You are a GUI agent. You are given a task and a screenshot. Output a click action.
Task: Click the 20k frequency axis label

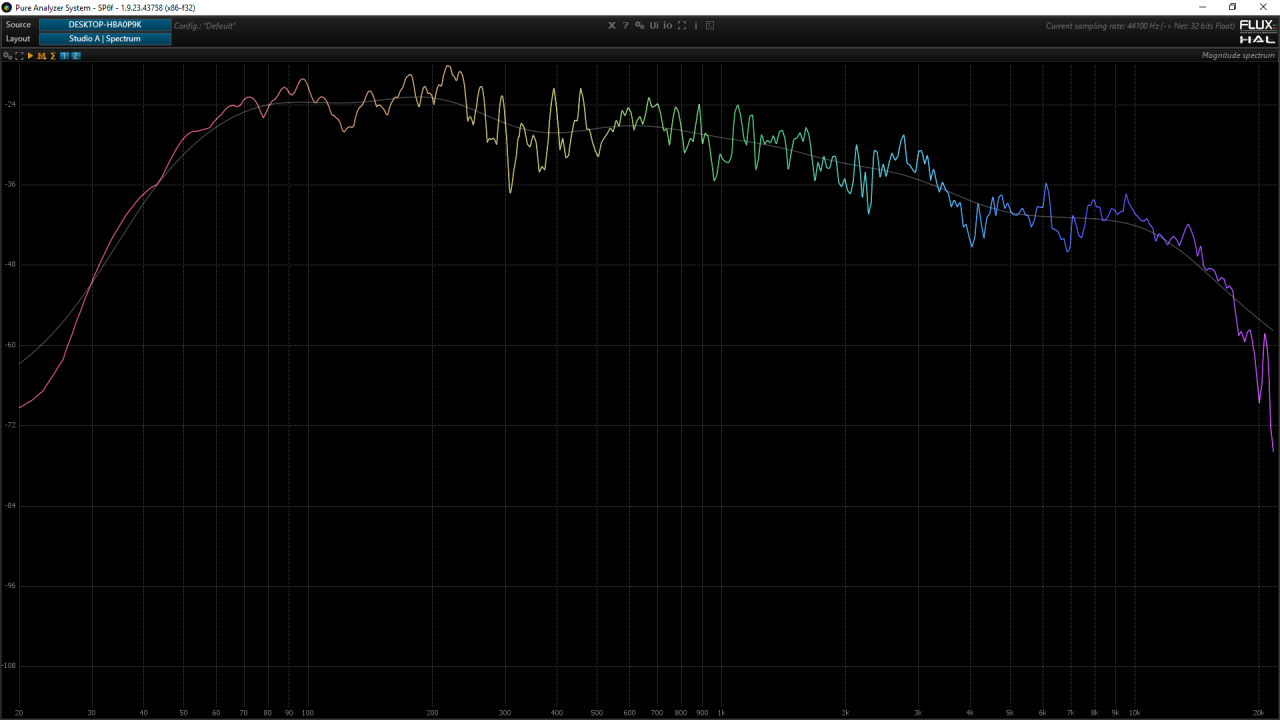point(1259,713)
